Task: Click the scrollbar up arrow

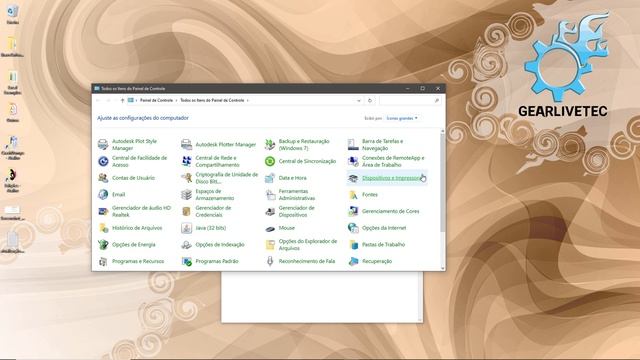Action: [x=442, y=131]
